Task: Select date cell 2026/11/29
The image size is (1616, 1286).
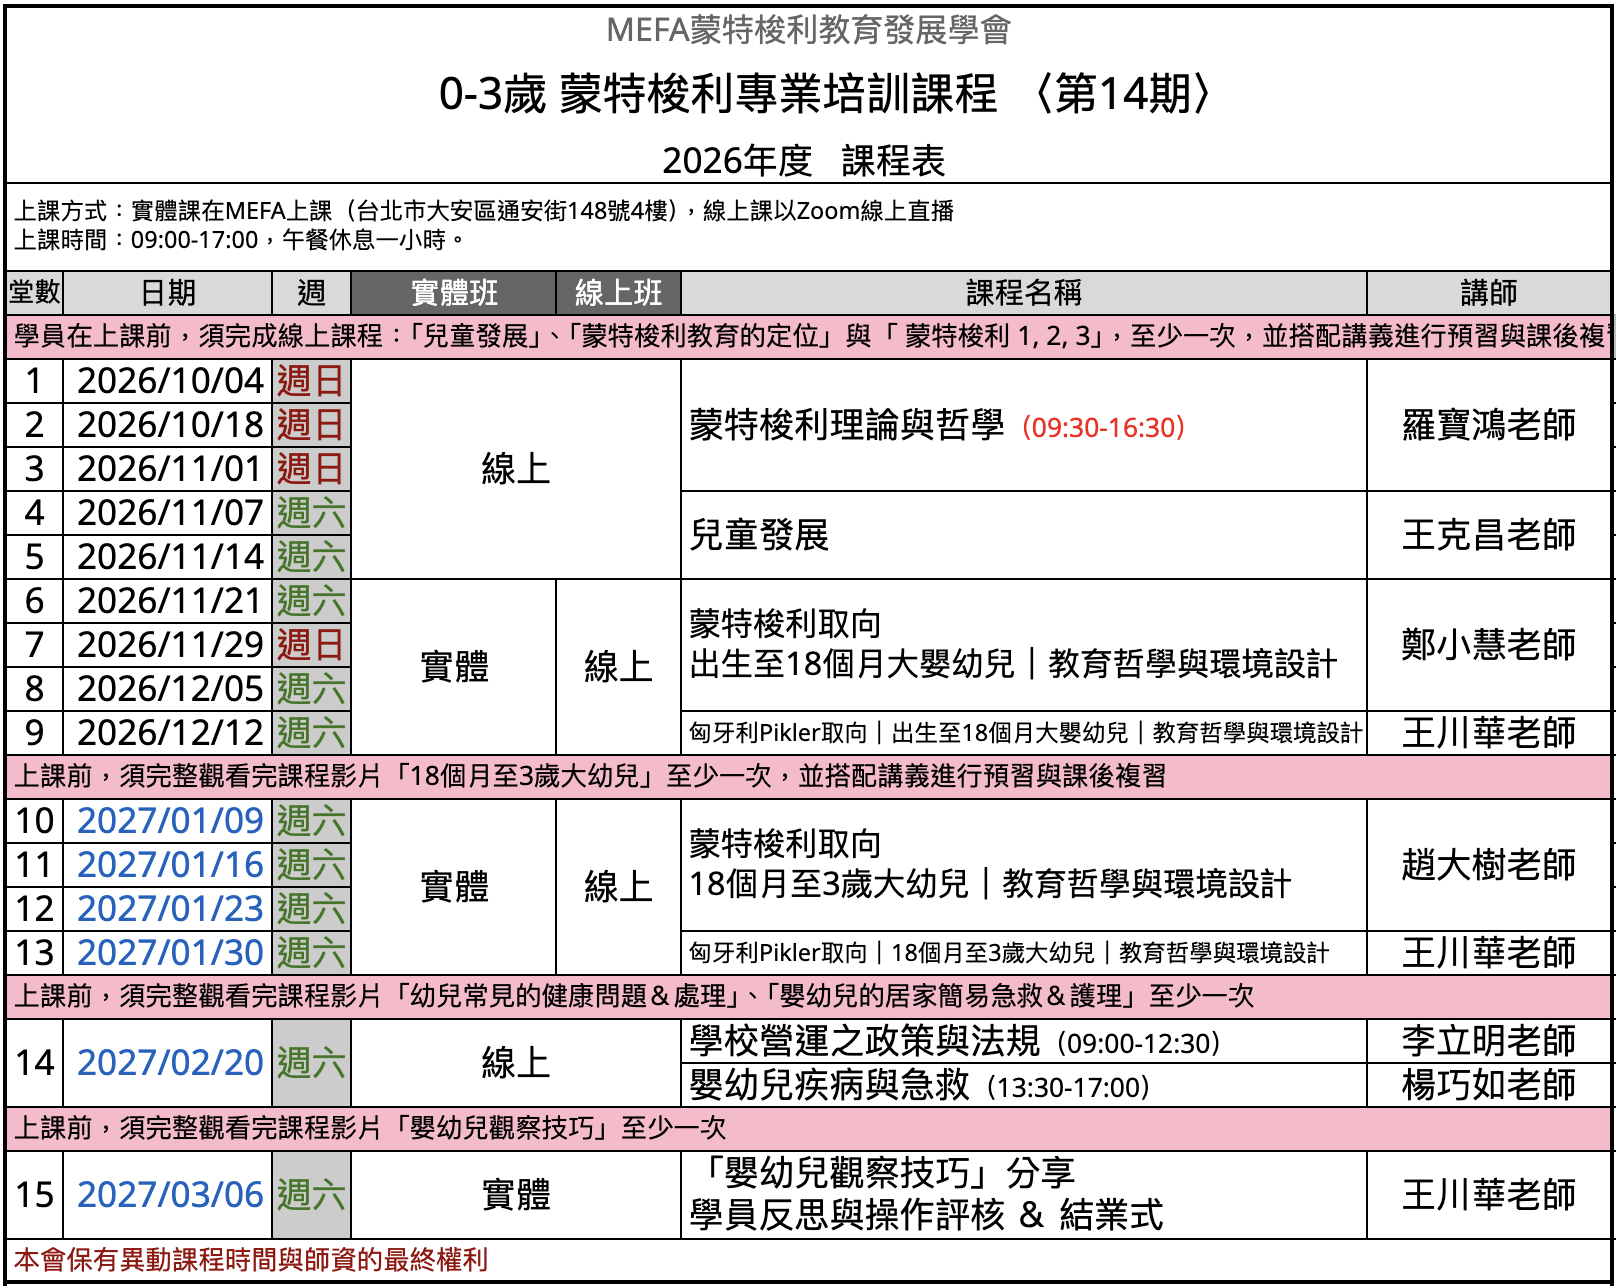Action: tap(170, 645)
